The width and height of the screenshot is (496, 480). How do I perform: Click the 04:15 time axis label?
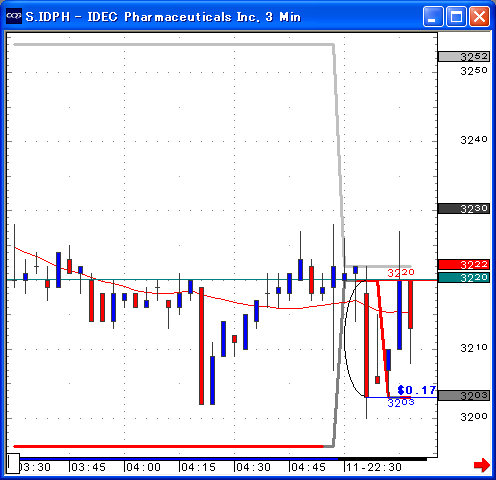point(198,467)
